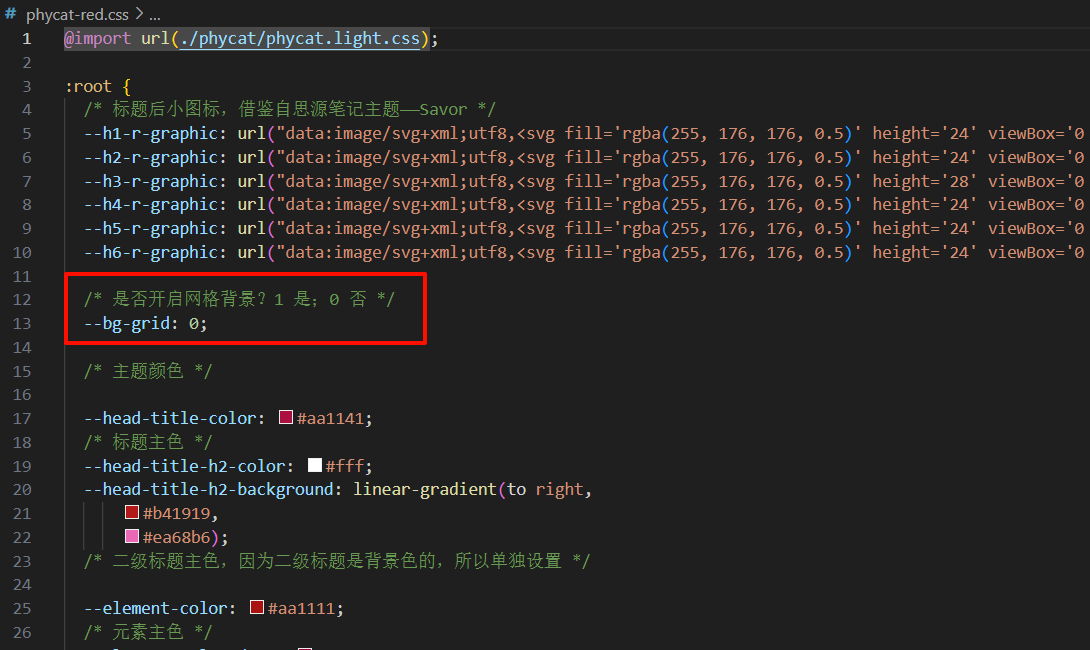The height and width of the screenshot is (650, 1090).
Task: Click the 'to right' gradient direction
Action: click(x=544, y=489)
